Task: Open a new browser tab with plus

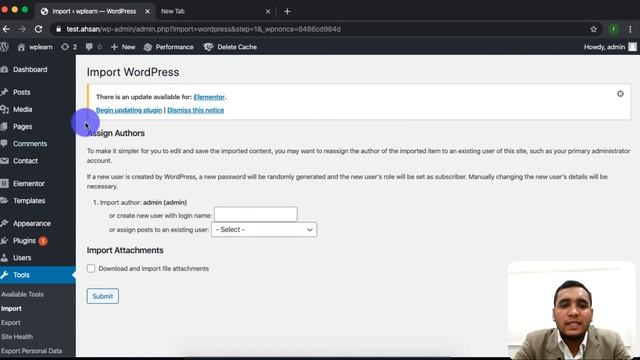Action: pyautogui.click(x=287, y=11)
